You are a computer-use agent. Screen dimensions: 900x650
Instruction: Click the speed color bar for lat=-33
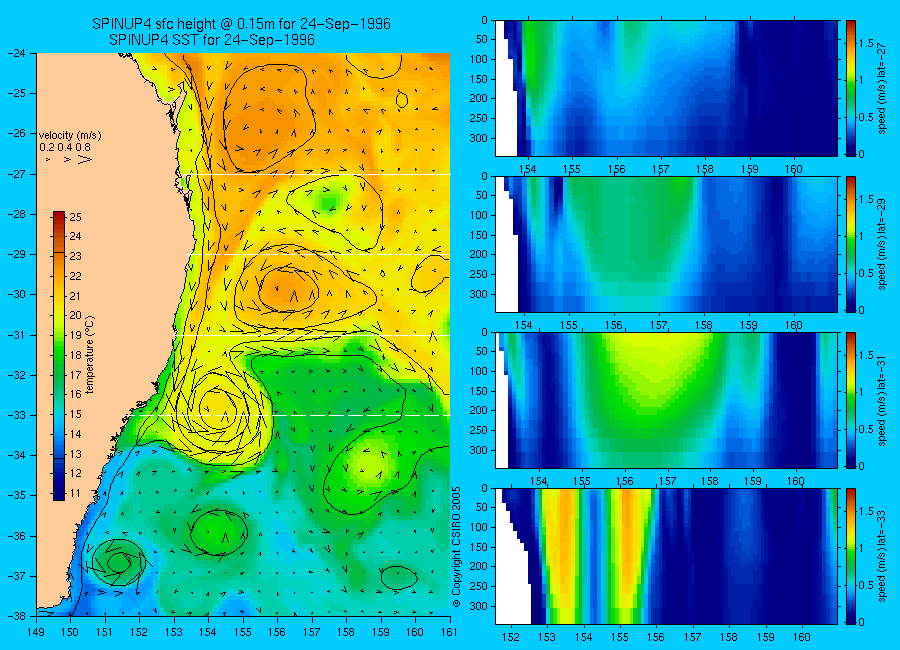coord(851,556)
